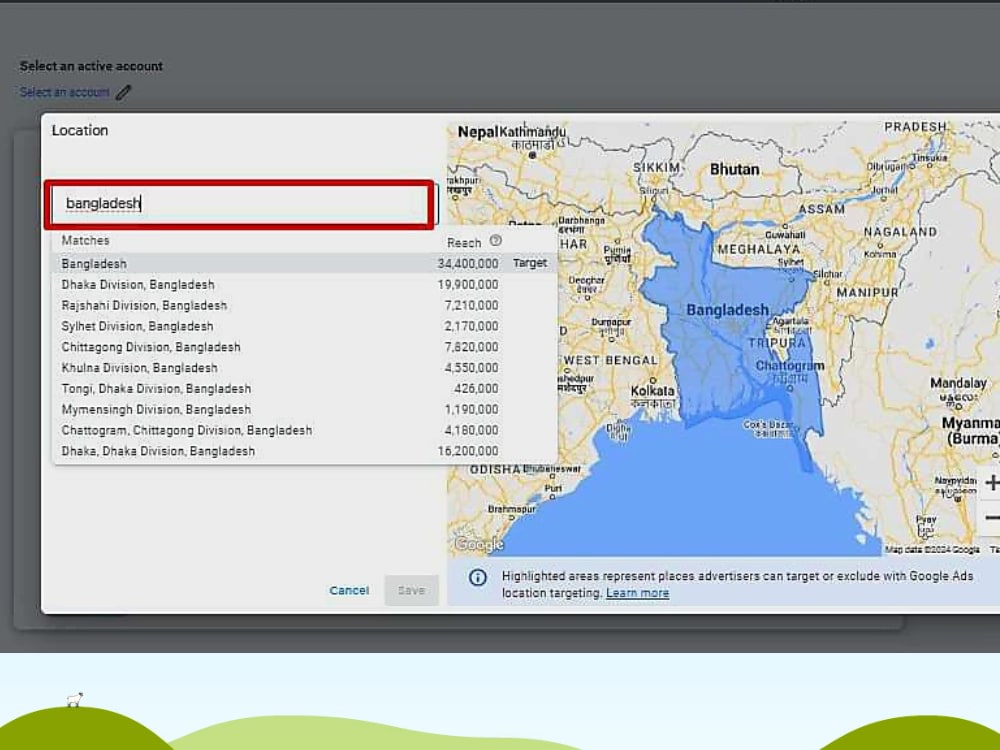Select the Bangladesh country match
Image resolution: width=1000 pixels, height=750 pixels.
pyautogui.click(x=304, y=263)
